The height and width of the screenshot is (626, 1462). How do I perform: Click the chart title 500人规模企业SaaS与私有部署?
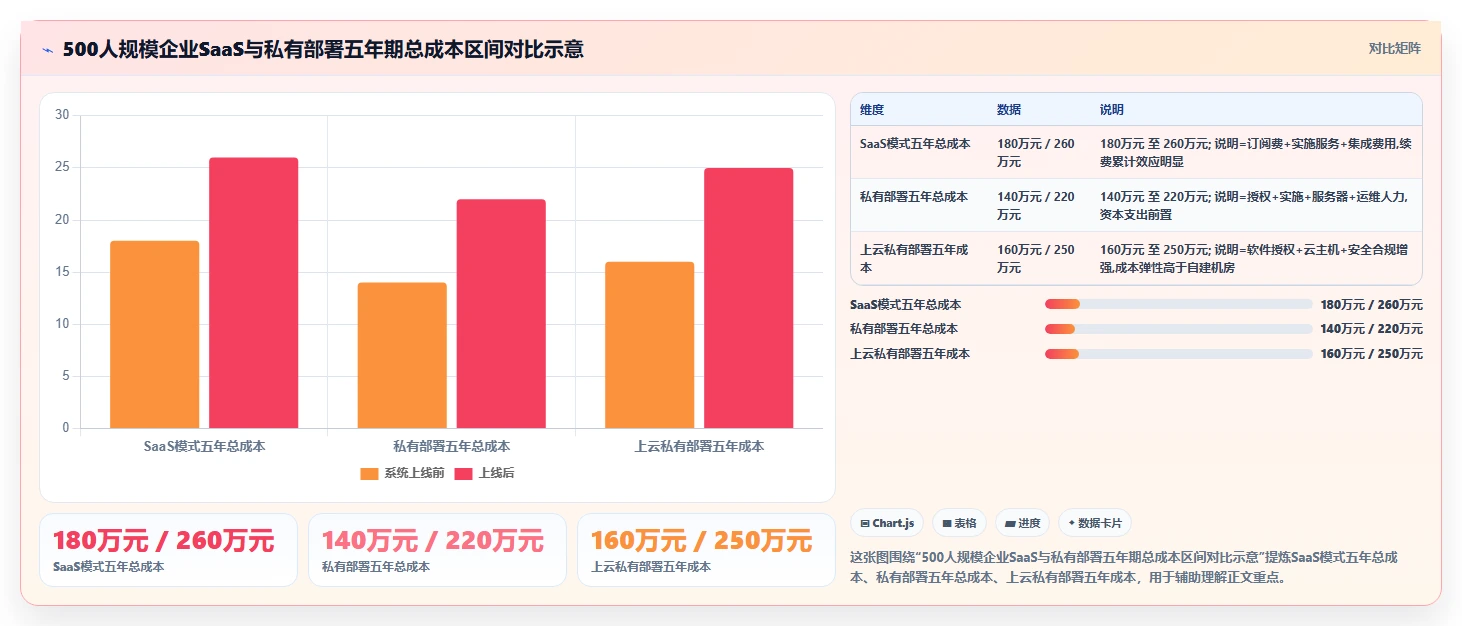(x=323, y=49)
